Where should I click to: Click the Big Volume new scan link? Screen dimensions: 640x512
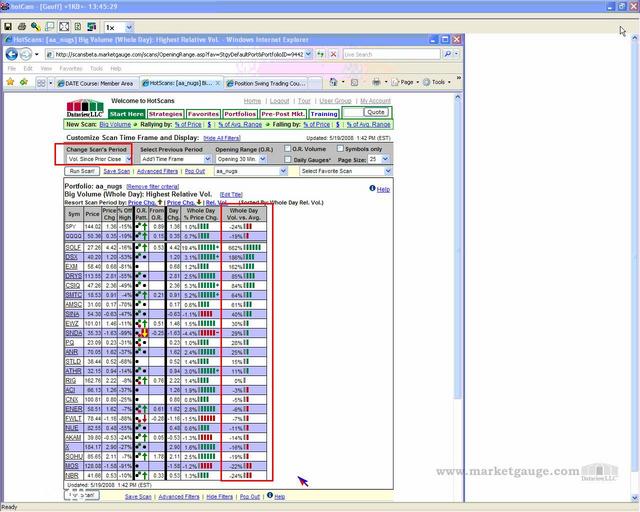coord(115,124)
